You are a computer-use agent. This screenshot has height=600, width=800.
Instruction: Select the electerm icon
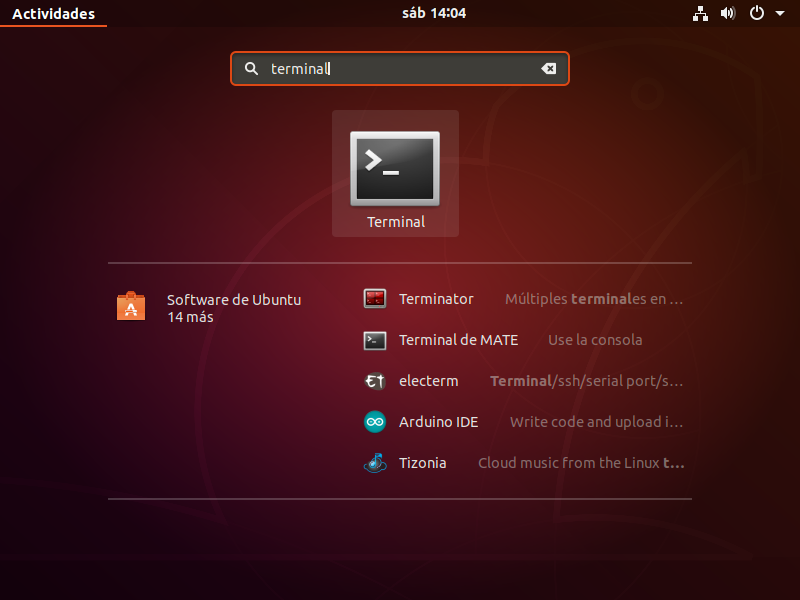point(375,381)
